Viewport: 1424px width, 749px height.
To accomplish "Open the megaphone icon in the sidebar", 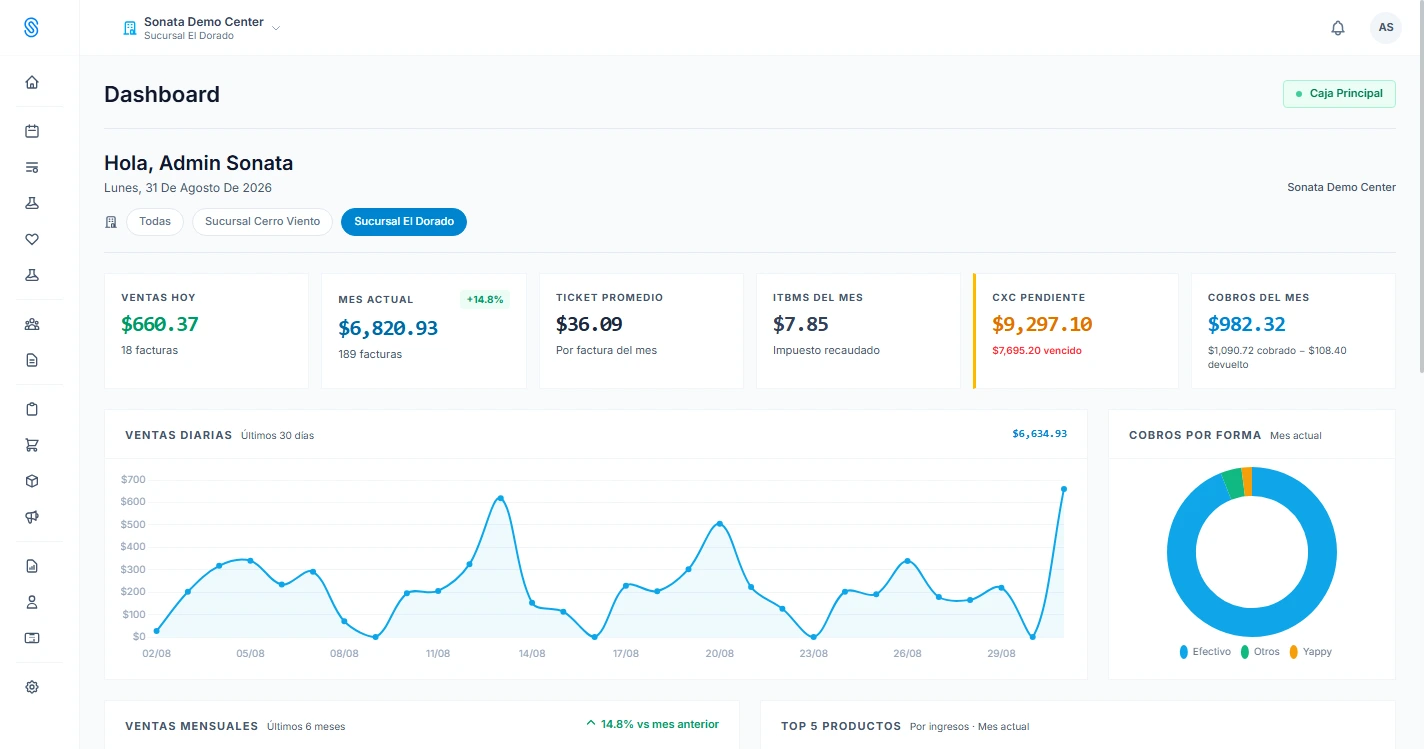I will coord(32,517).
